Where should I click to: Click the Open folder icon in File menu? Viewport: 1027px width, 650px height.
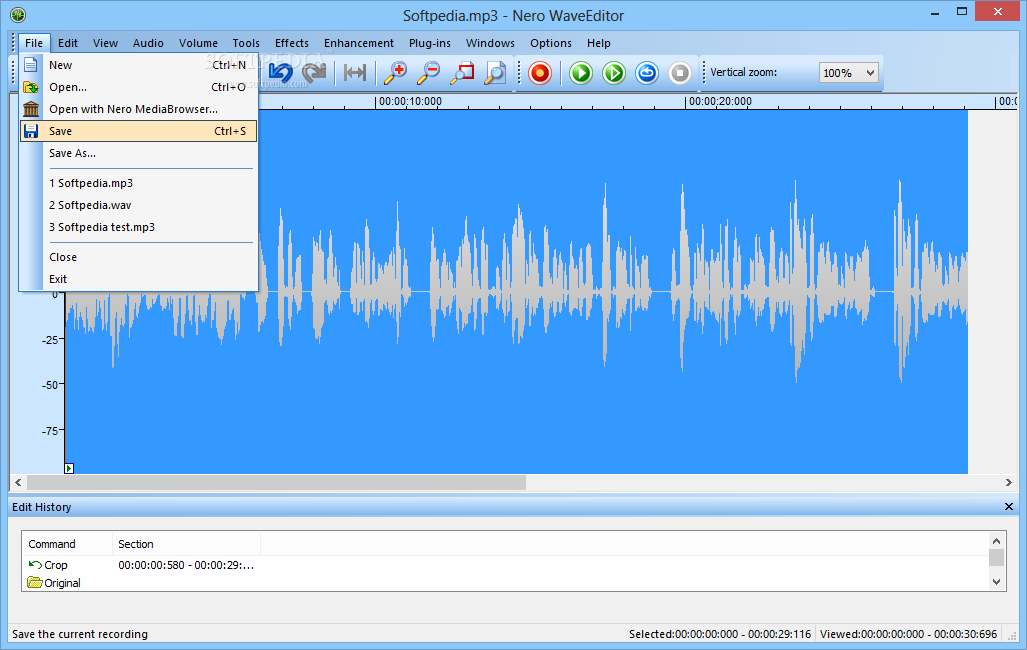[31, 87]
